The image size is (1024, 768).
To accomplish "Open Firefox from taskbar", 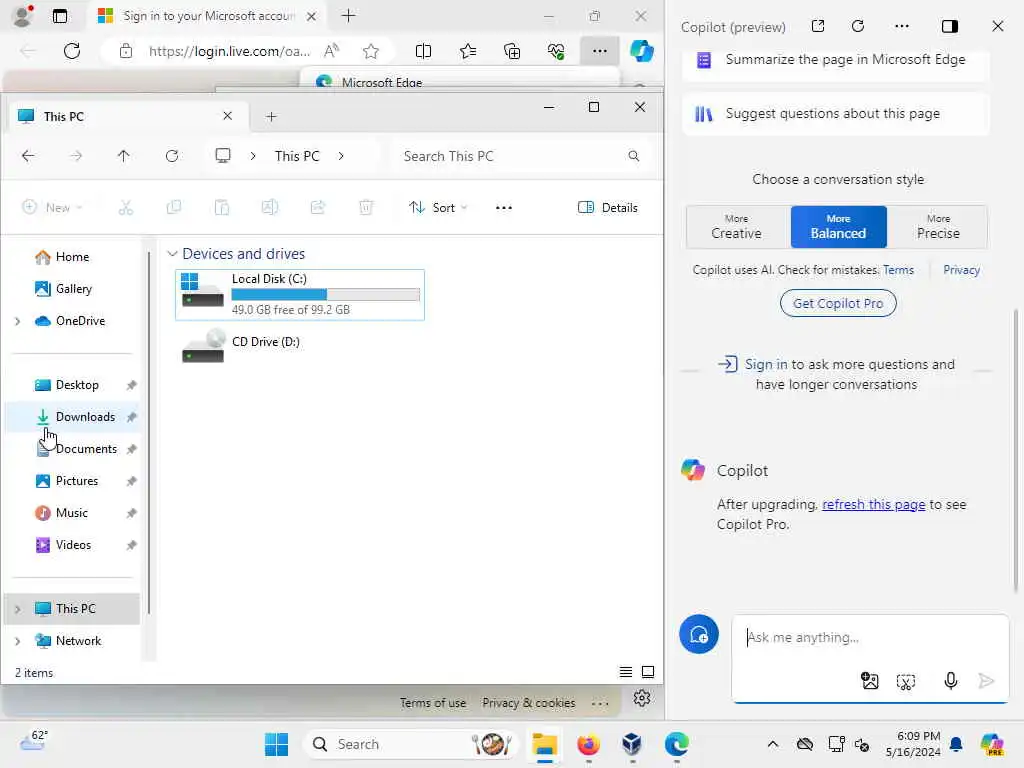I will coord(588,744).
